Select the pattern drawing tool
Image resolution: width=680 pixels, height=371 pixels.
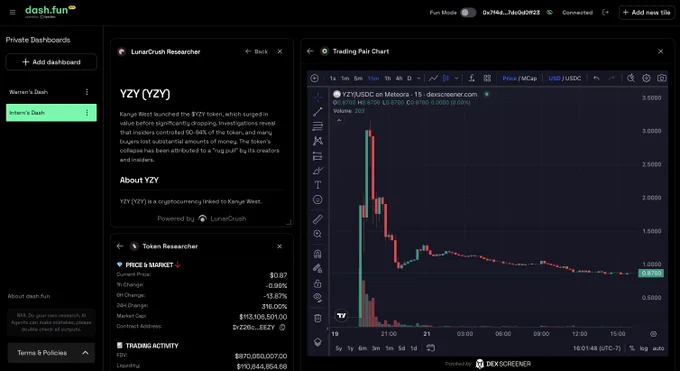click(318, 141)
